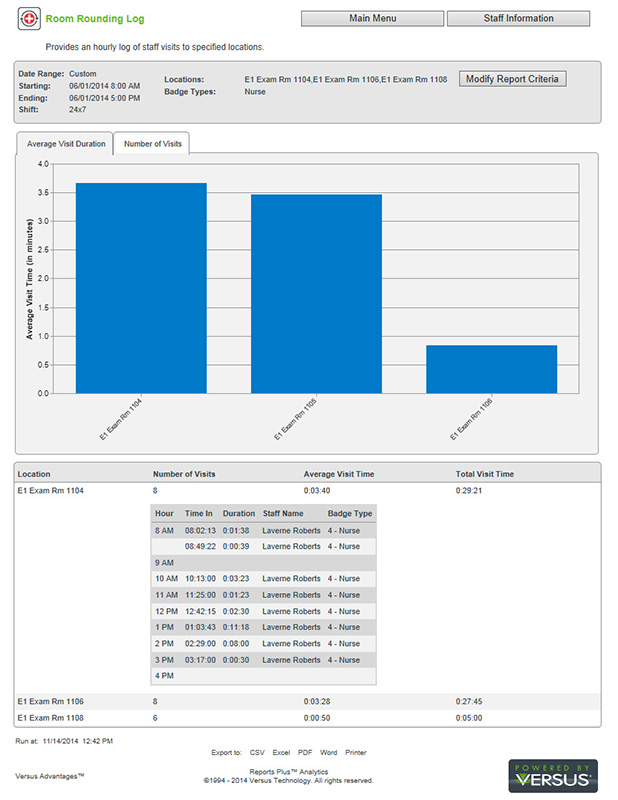This screenshot has width=618, height=800.
Task: Export the report to Excel
Action: pyautogui.click(x=282, y=752)
